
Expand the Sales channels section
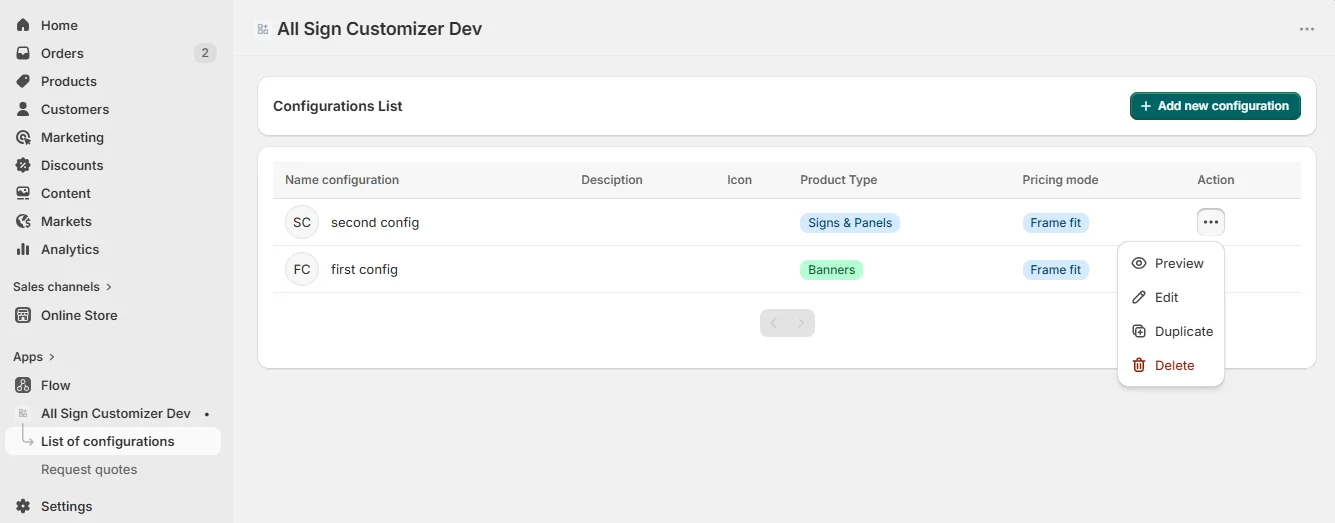coord(62,287)
